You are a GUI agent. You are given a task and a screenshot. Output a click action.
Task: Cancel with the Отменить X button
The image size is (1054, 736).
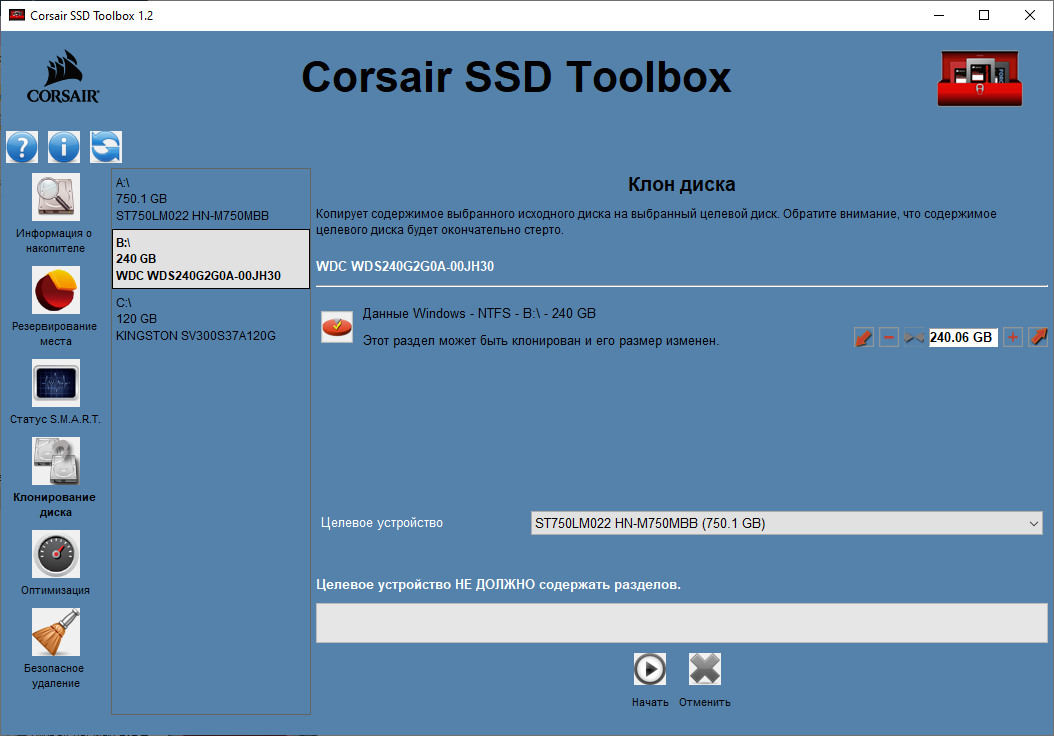704,669
